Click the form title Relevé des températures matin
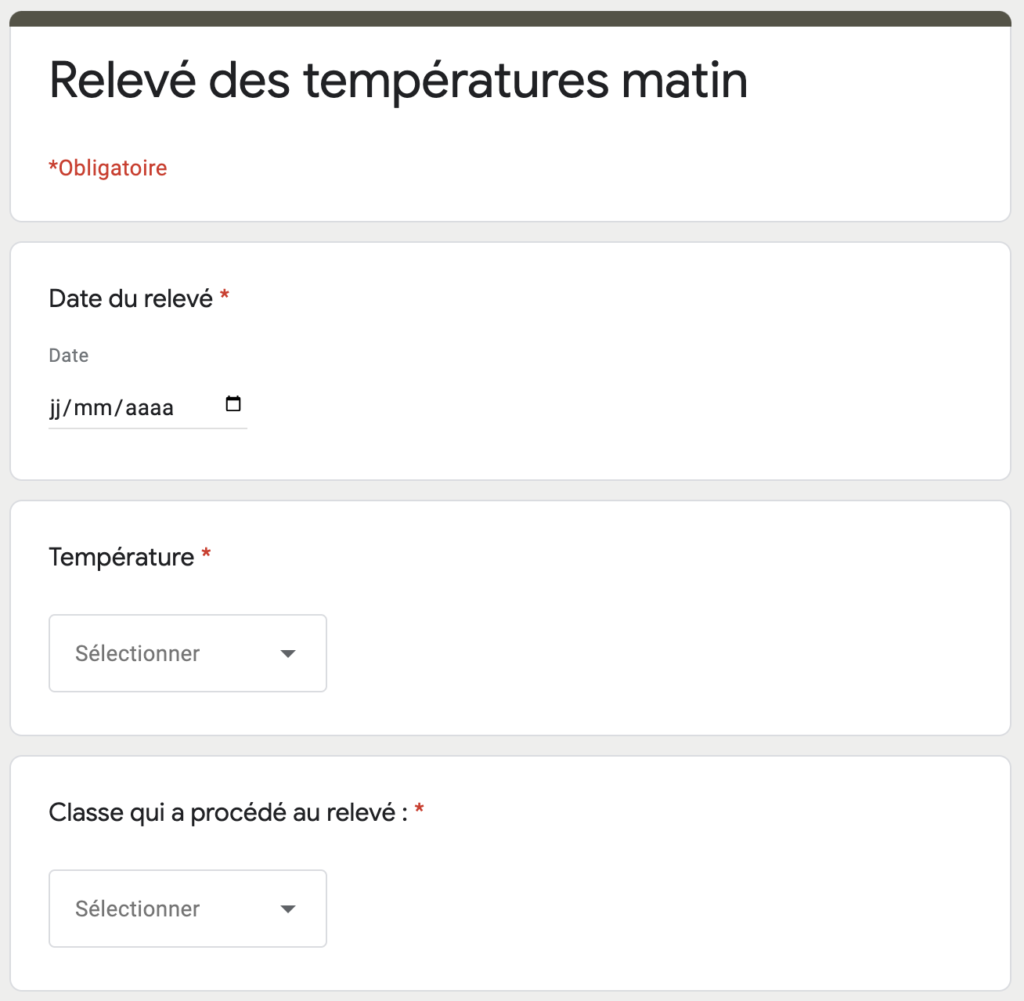Viewport: 1024px width, 1001px height. [398, 80]
